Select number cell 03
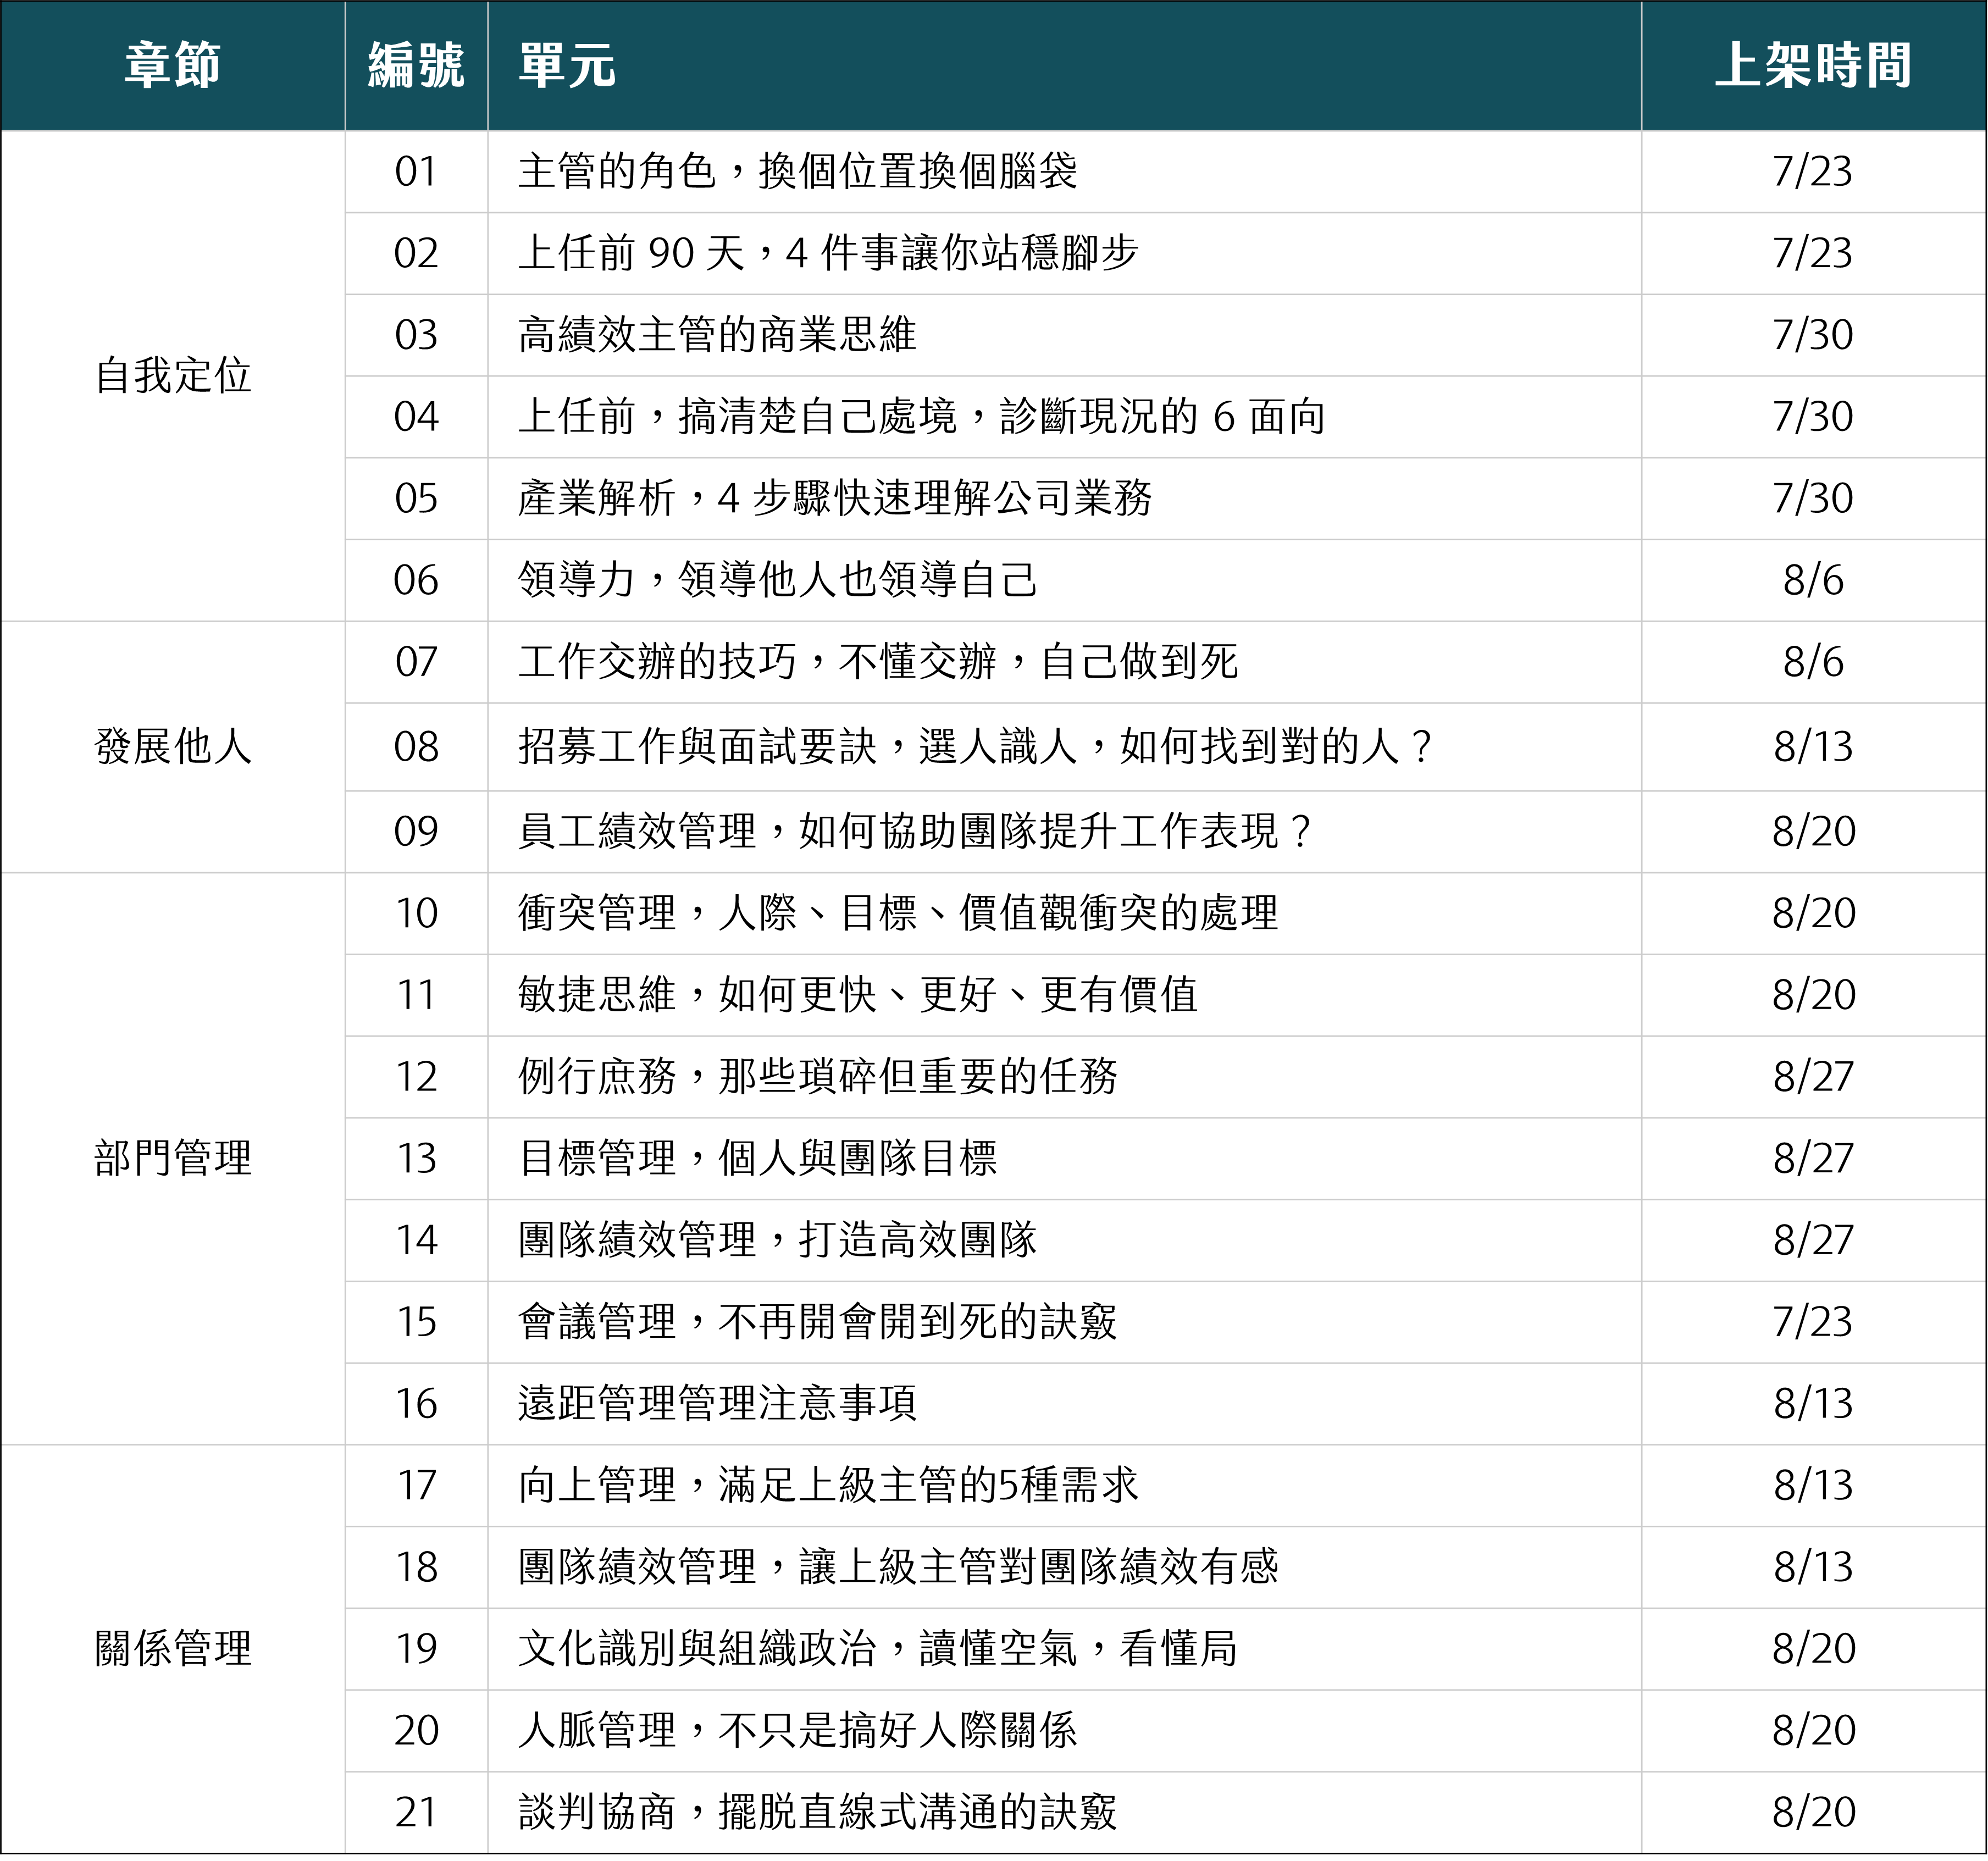1988x1861 pixels. click(x=416, y=336)
